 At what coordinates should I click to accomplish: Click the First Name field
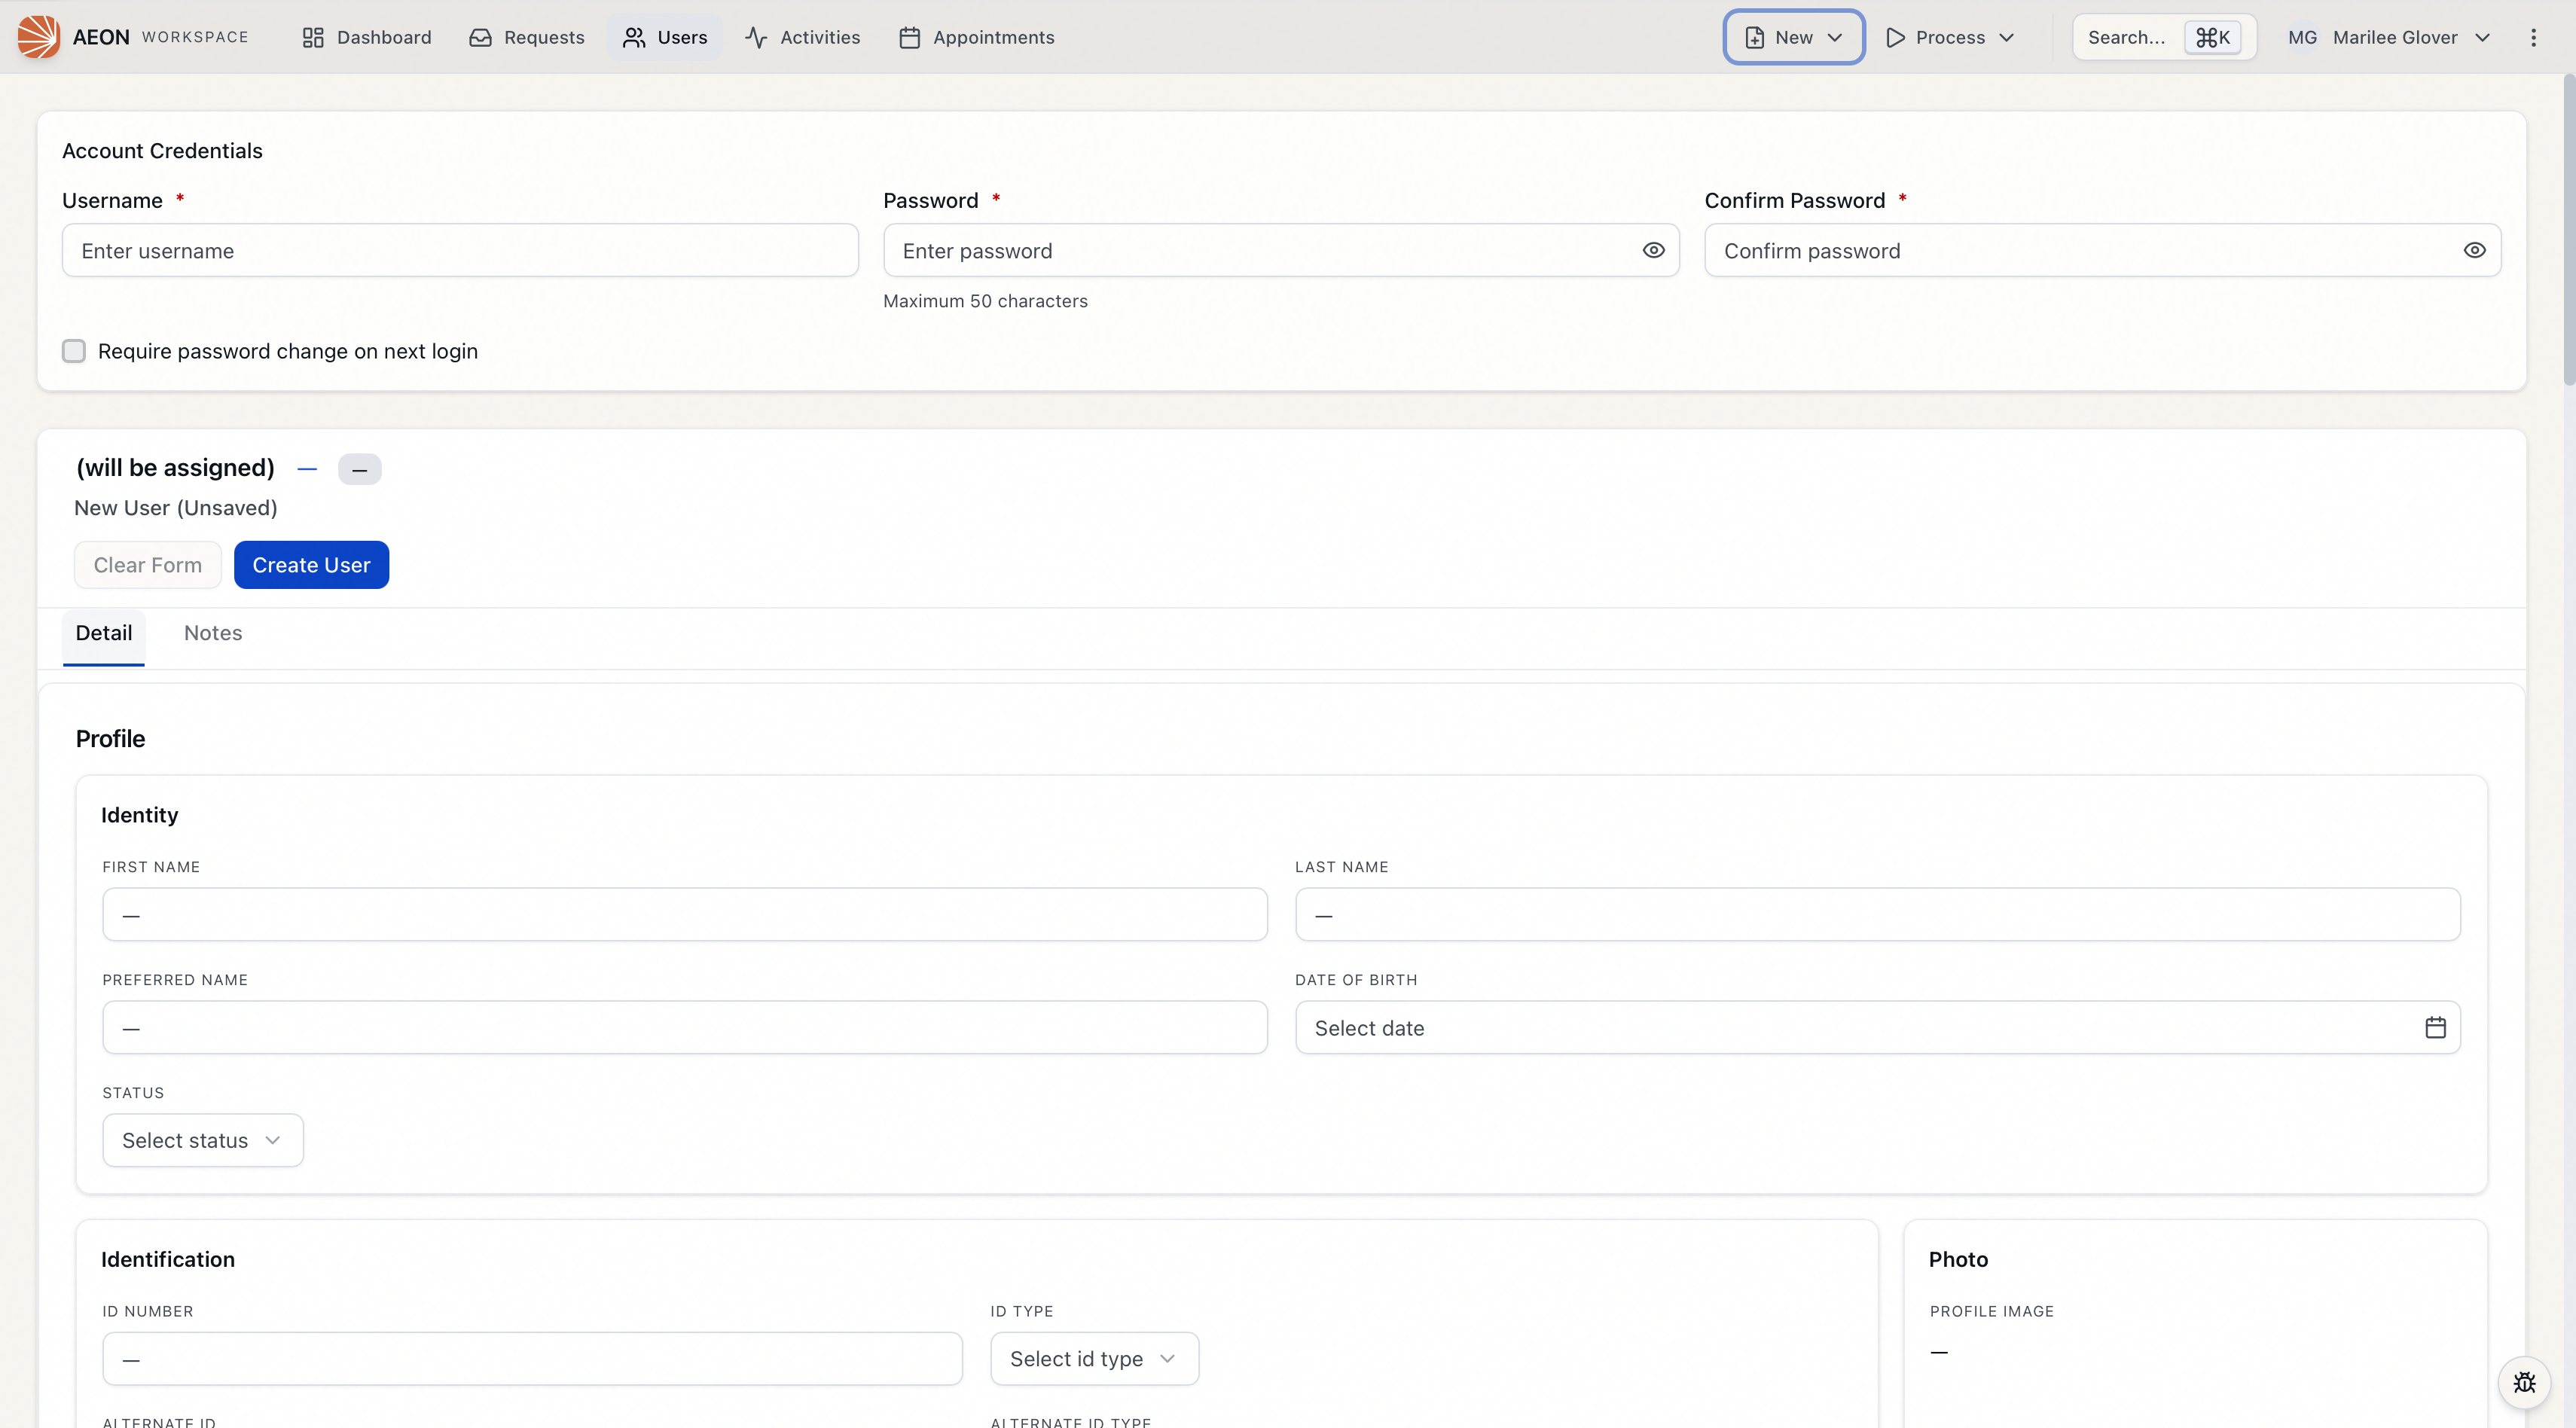point(685,914)
